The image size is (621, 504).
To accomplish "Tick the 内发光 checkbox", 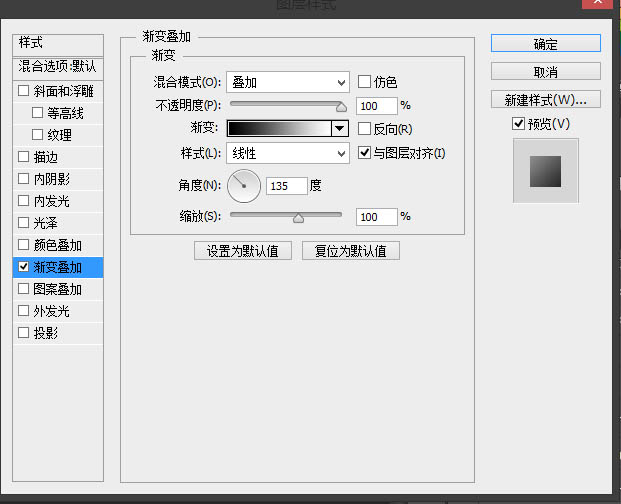I will coord(24,201).
